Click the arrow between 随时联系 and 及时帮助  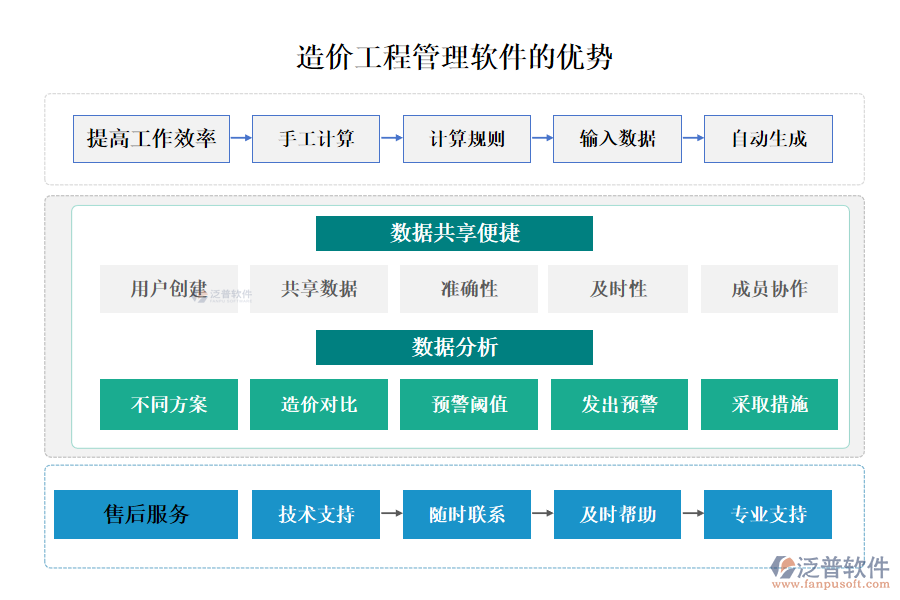click(542, 514)
